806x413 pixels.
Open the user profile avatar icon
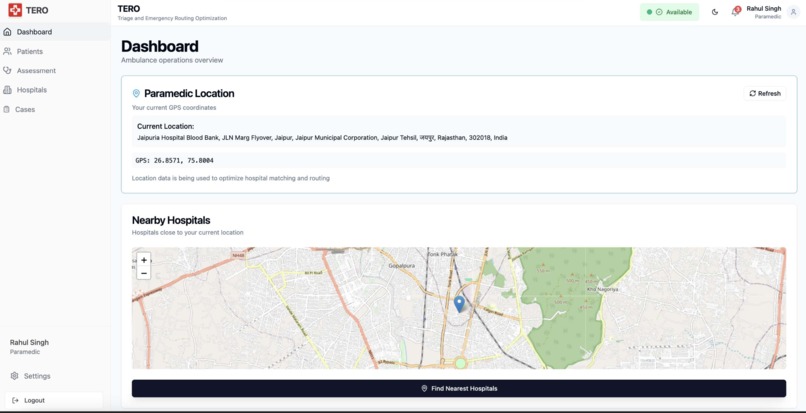[x=793, y=12]
